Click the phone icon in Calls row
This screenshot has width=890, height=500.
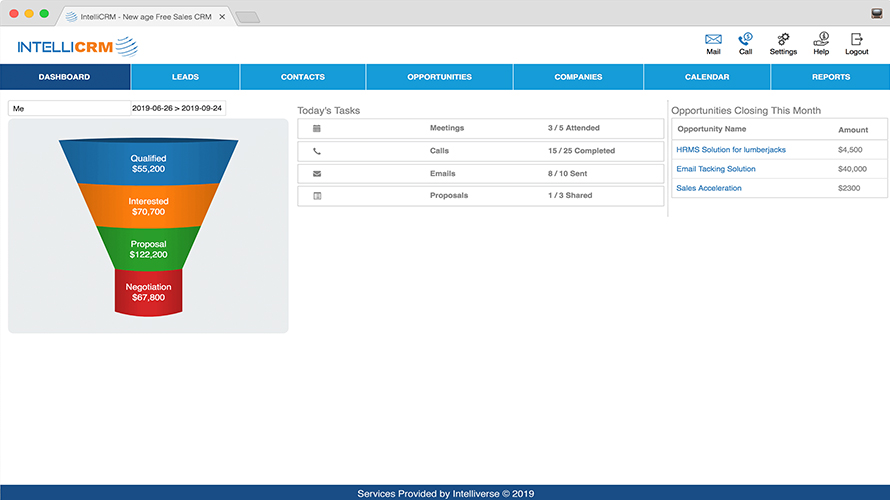point(317,151)
